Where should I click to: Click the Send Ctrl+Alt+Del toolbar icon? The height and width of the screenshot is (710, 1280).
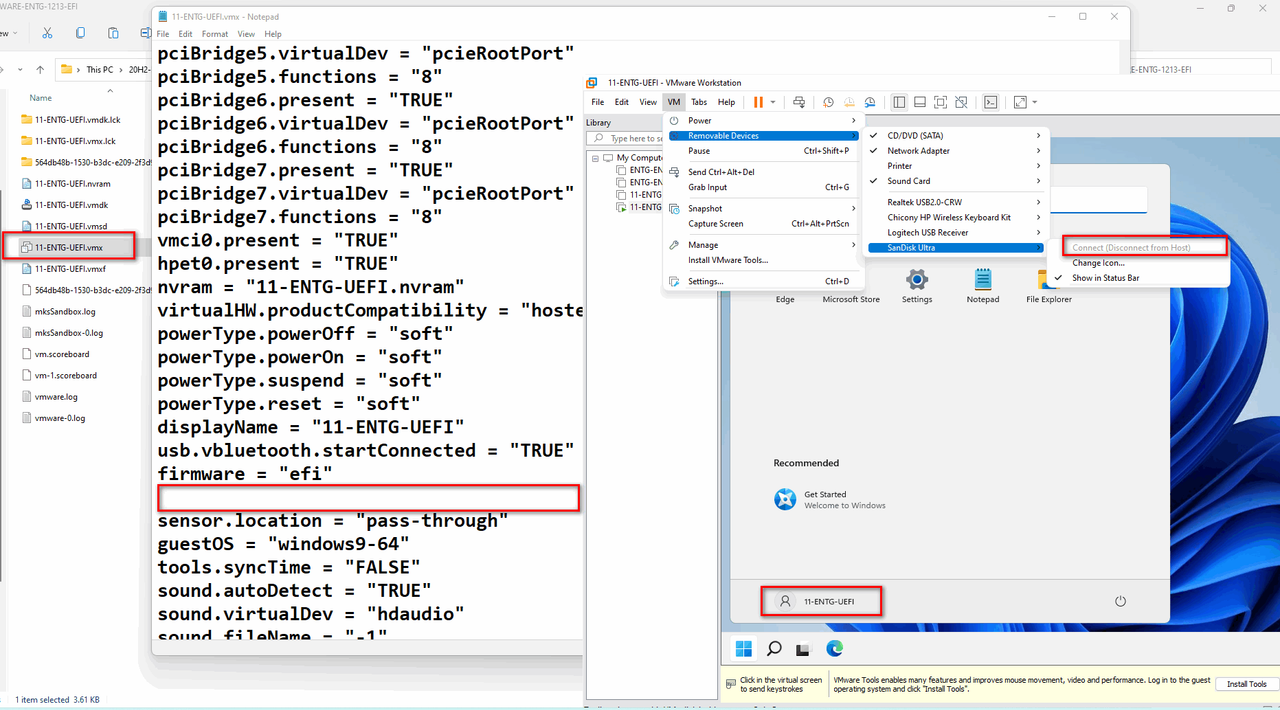point(798,102)
